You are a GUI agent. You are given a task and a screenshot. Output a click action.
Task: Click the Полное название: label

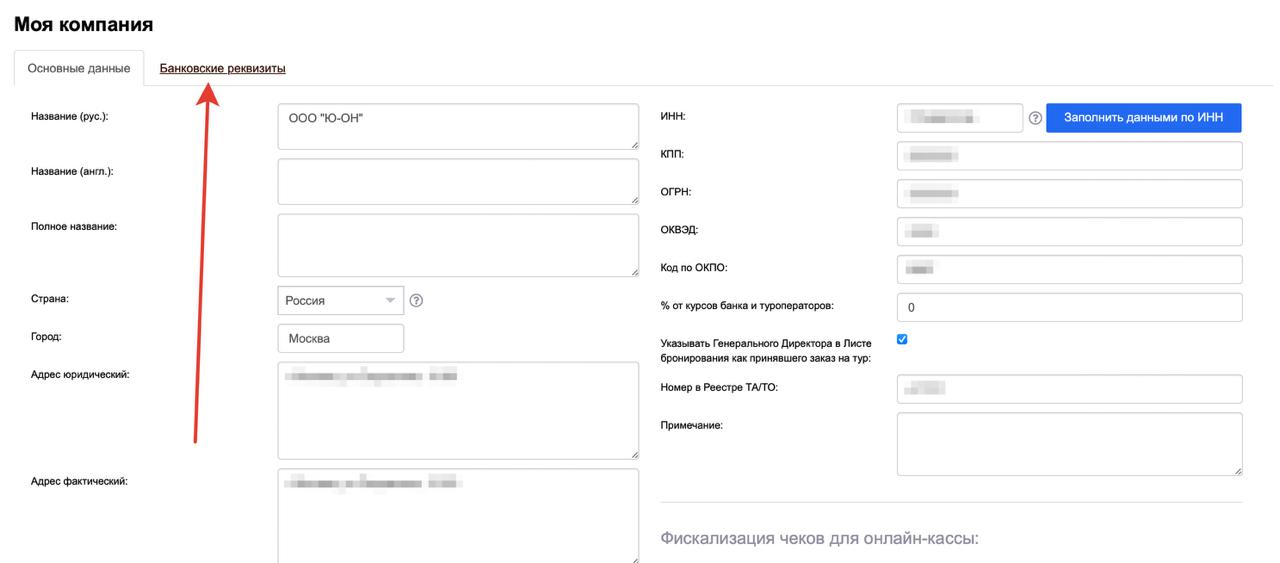(x=75, y=226)
